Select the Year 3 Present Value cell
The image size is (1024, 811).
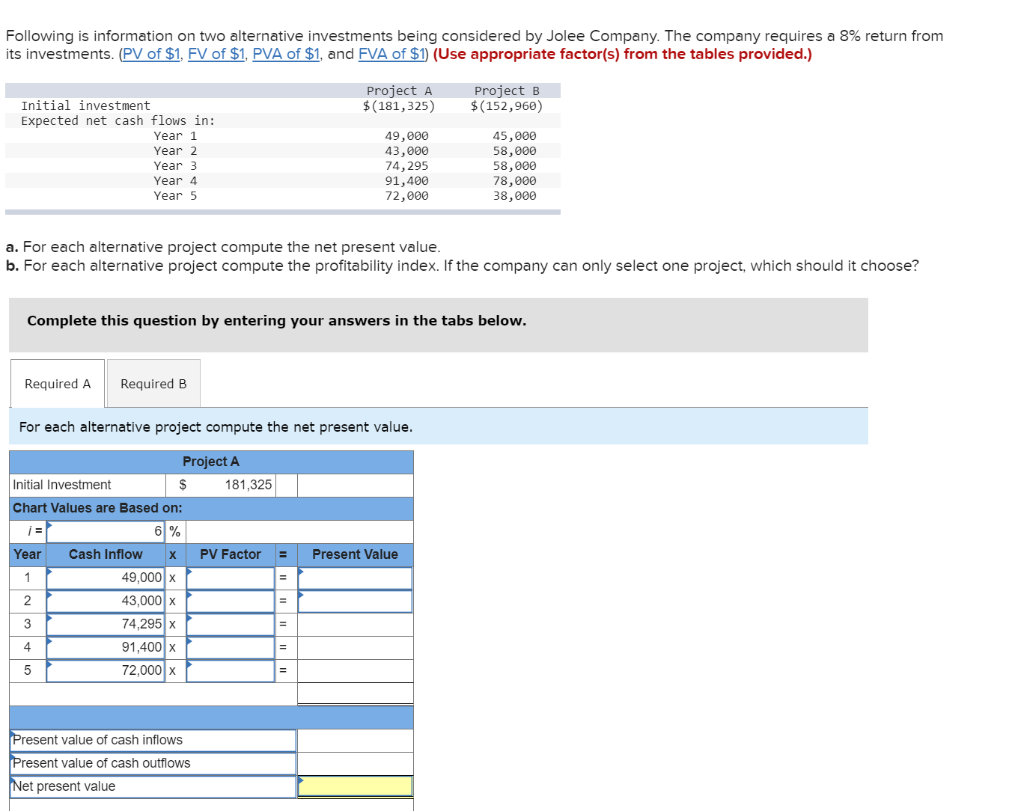355,624
